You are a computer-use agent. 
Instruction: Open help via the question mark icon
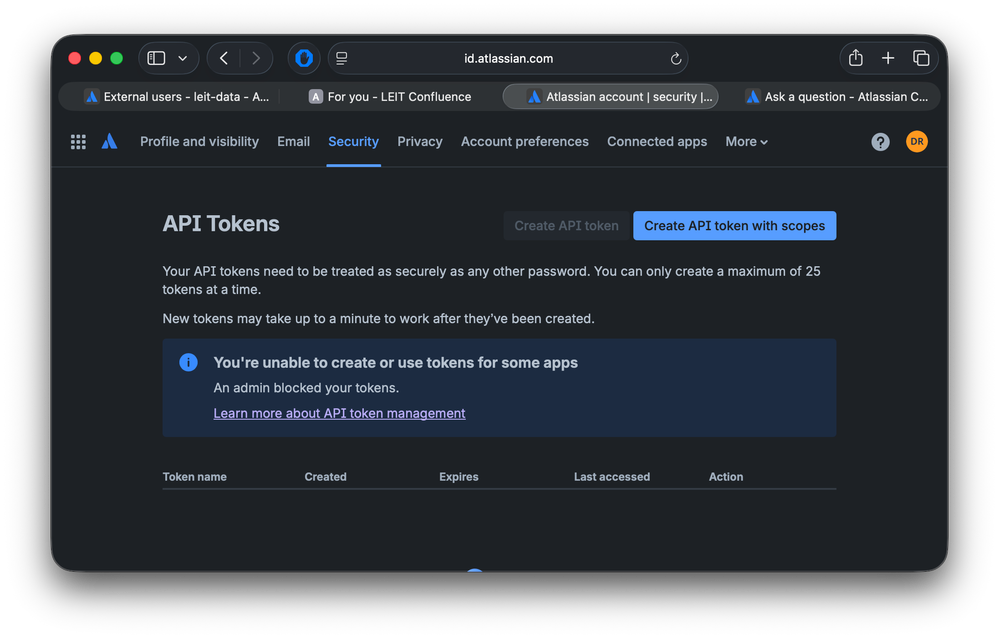tap(880, 141)
